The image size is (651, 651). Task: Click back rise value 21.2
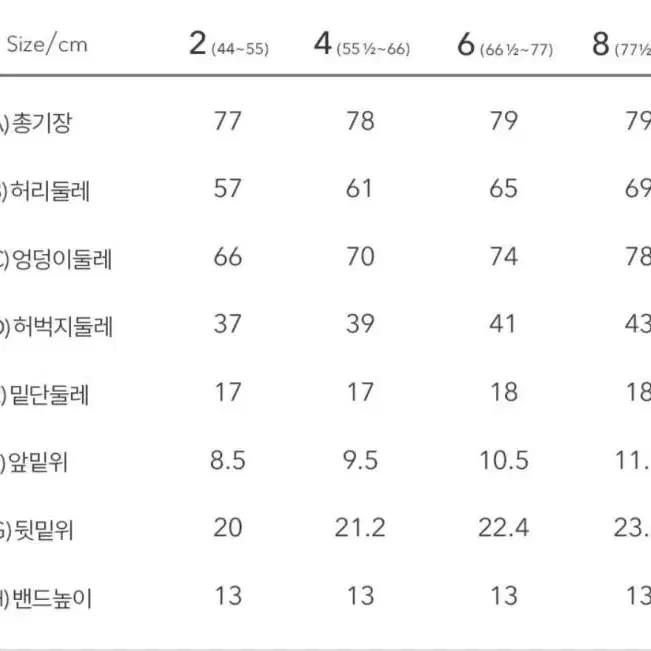pos(360,528)
